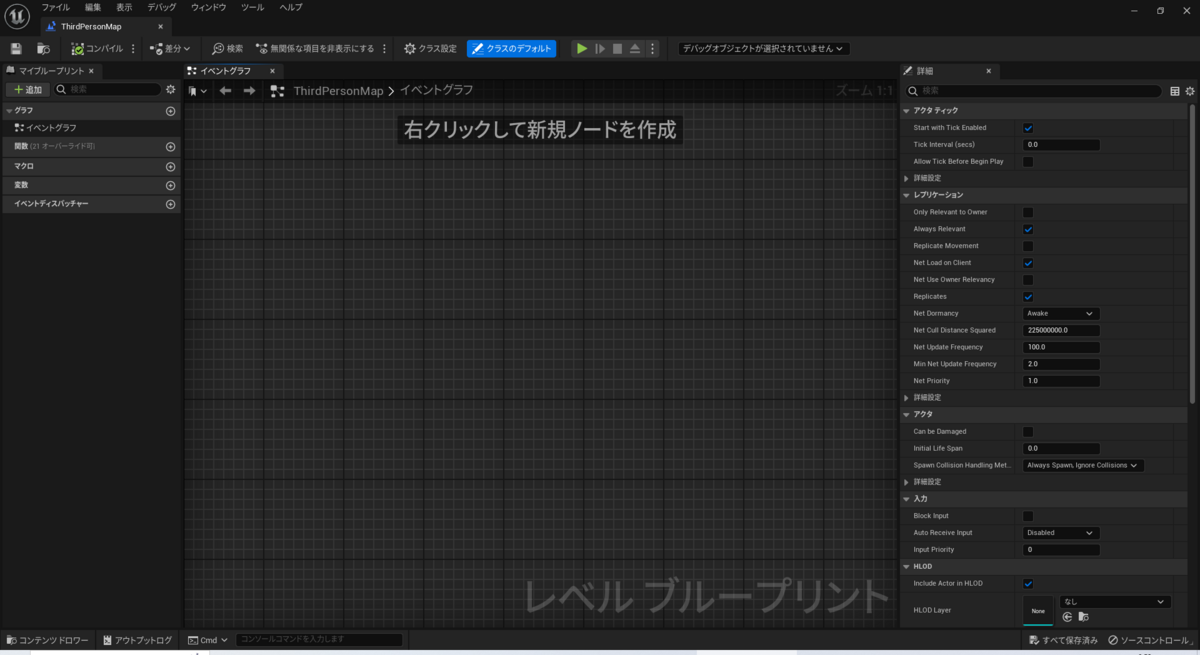Toggle details panel property matrix grid icon
The height and width of the screenshot is (655, 1200).
pos(1175,91)
